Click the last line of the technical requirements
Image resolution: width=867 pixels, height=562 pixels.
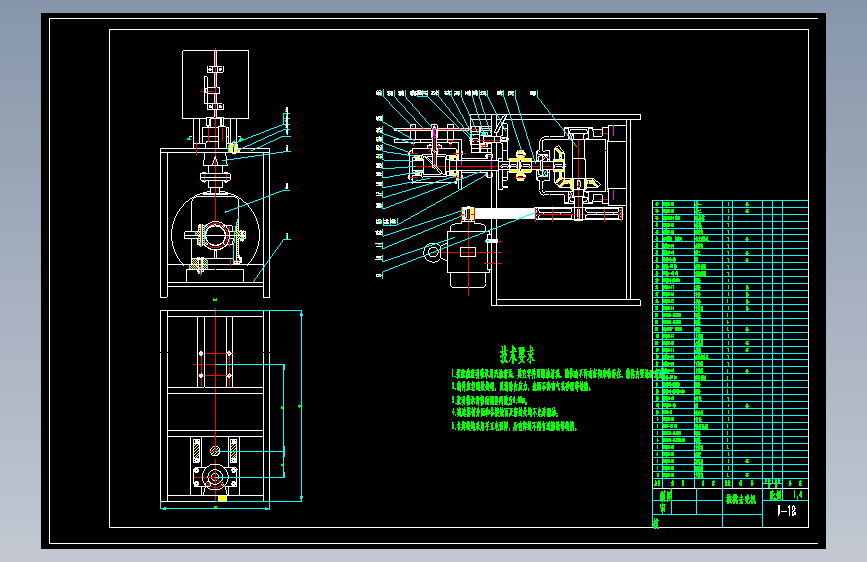(514, 426)
